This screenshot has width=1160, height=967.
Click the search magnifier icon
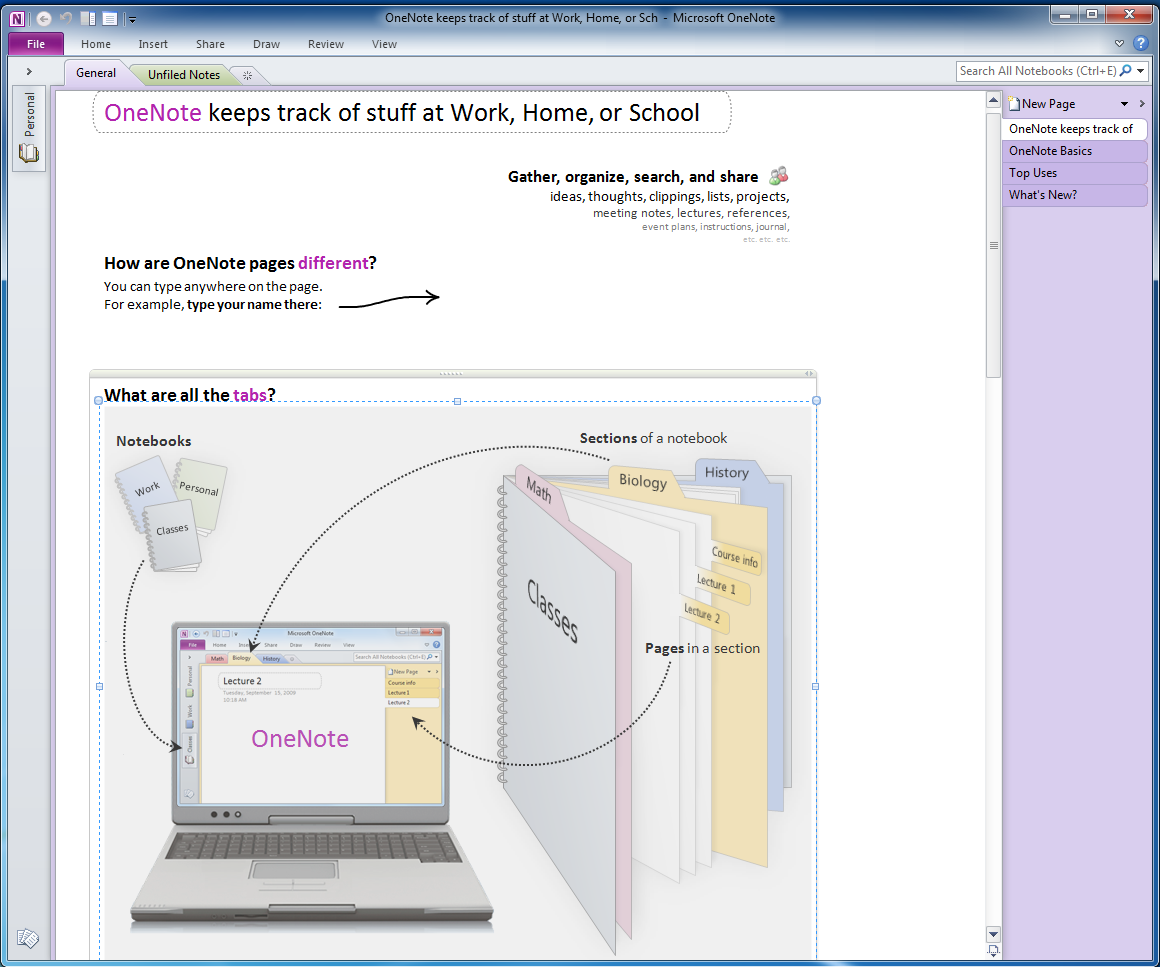(x=1126, y=71)
